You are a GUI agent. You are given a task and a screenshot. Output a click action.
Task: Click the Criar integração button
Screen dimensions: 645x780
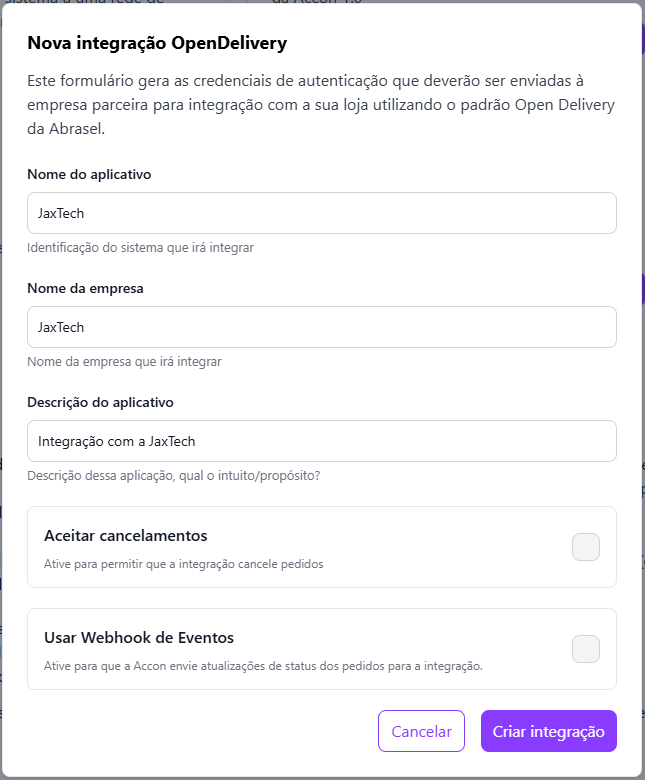coord(549,731)
